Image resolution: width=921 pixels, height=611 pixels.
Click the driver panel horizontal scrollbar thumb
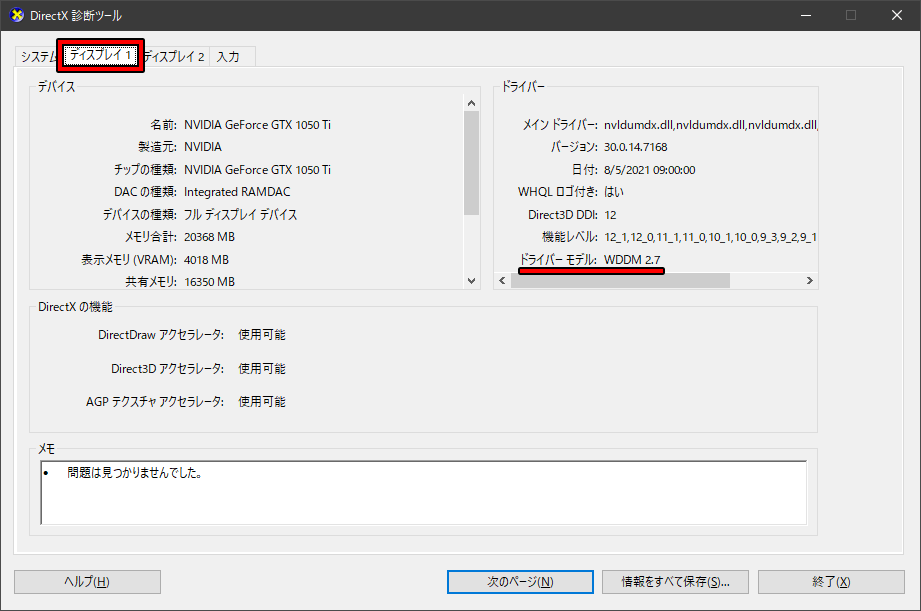[620, 280]
